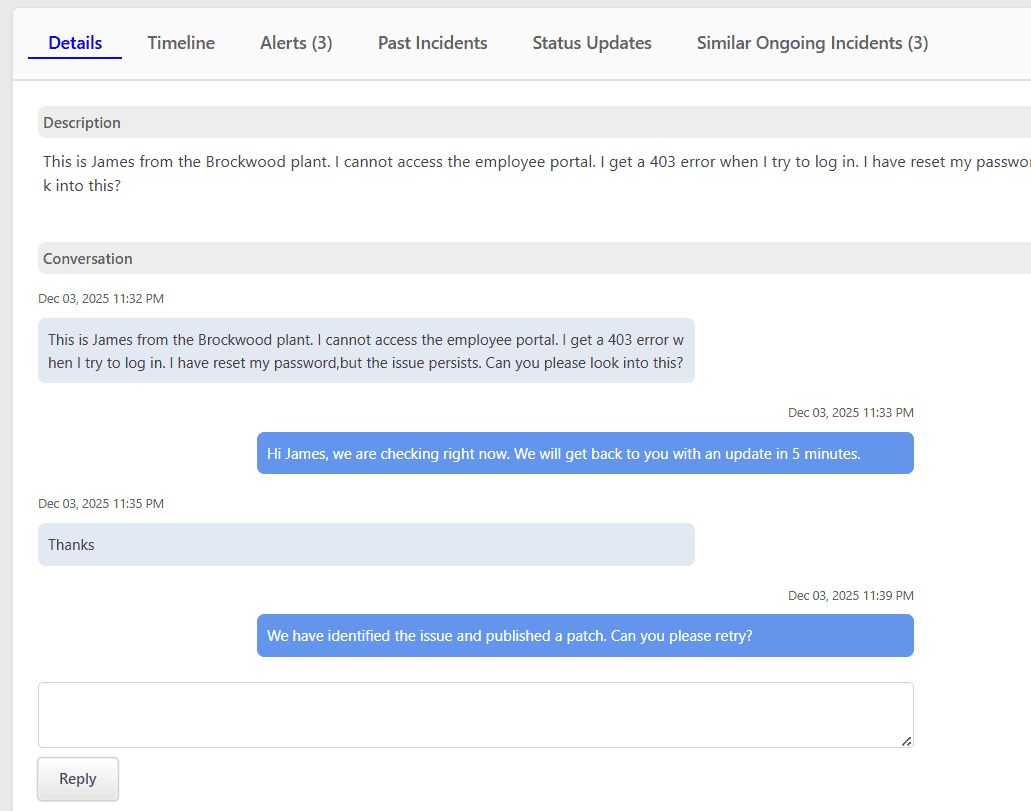Switch to the Timeline tab
The image size is (1031, 811).
pyautogui.click(x=180, y=43)
